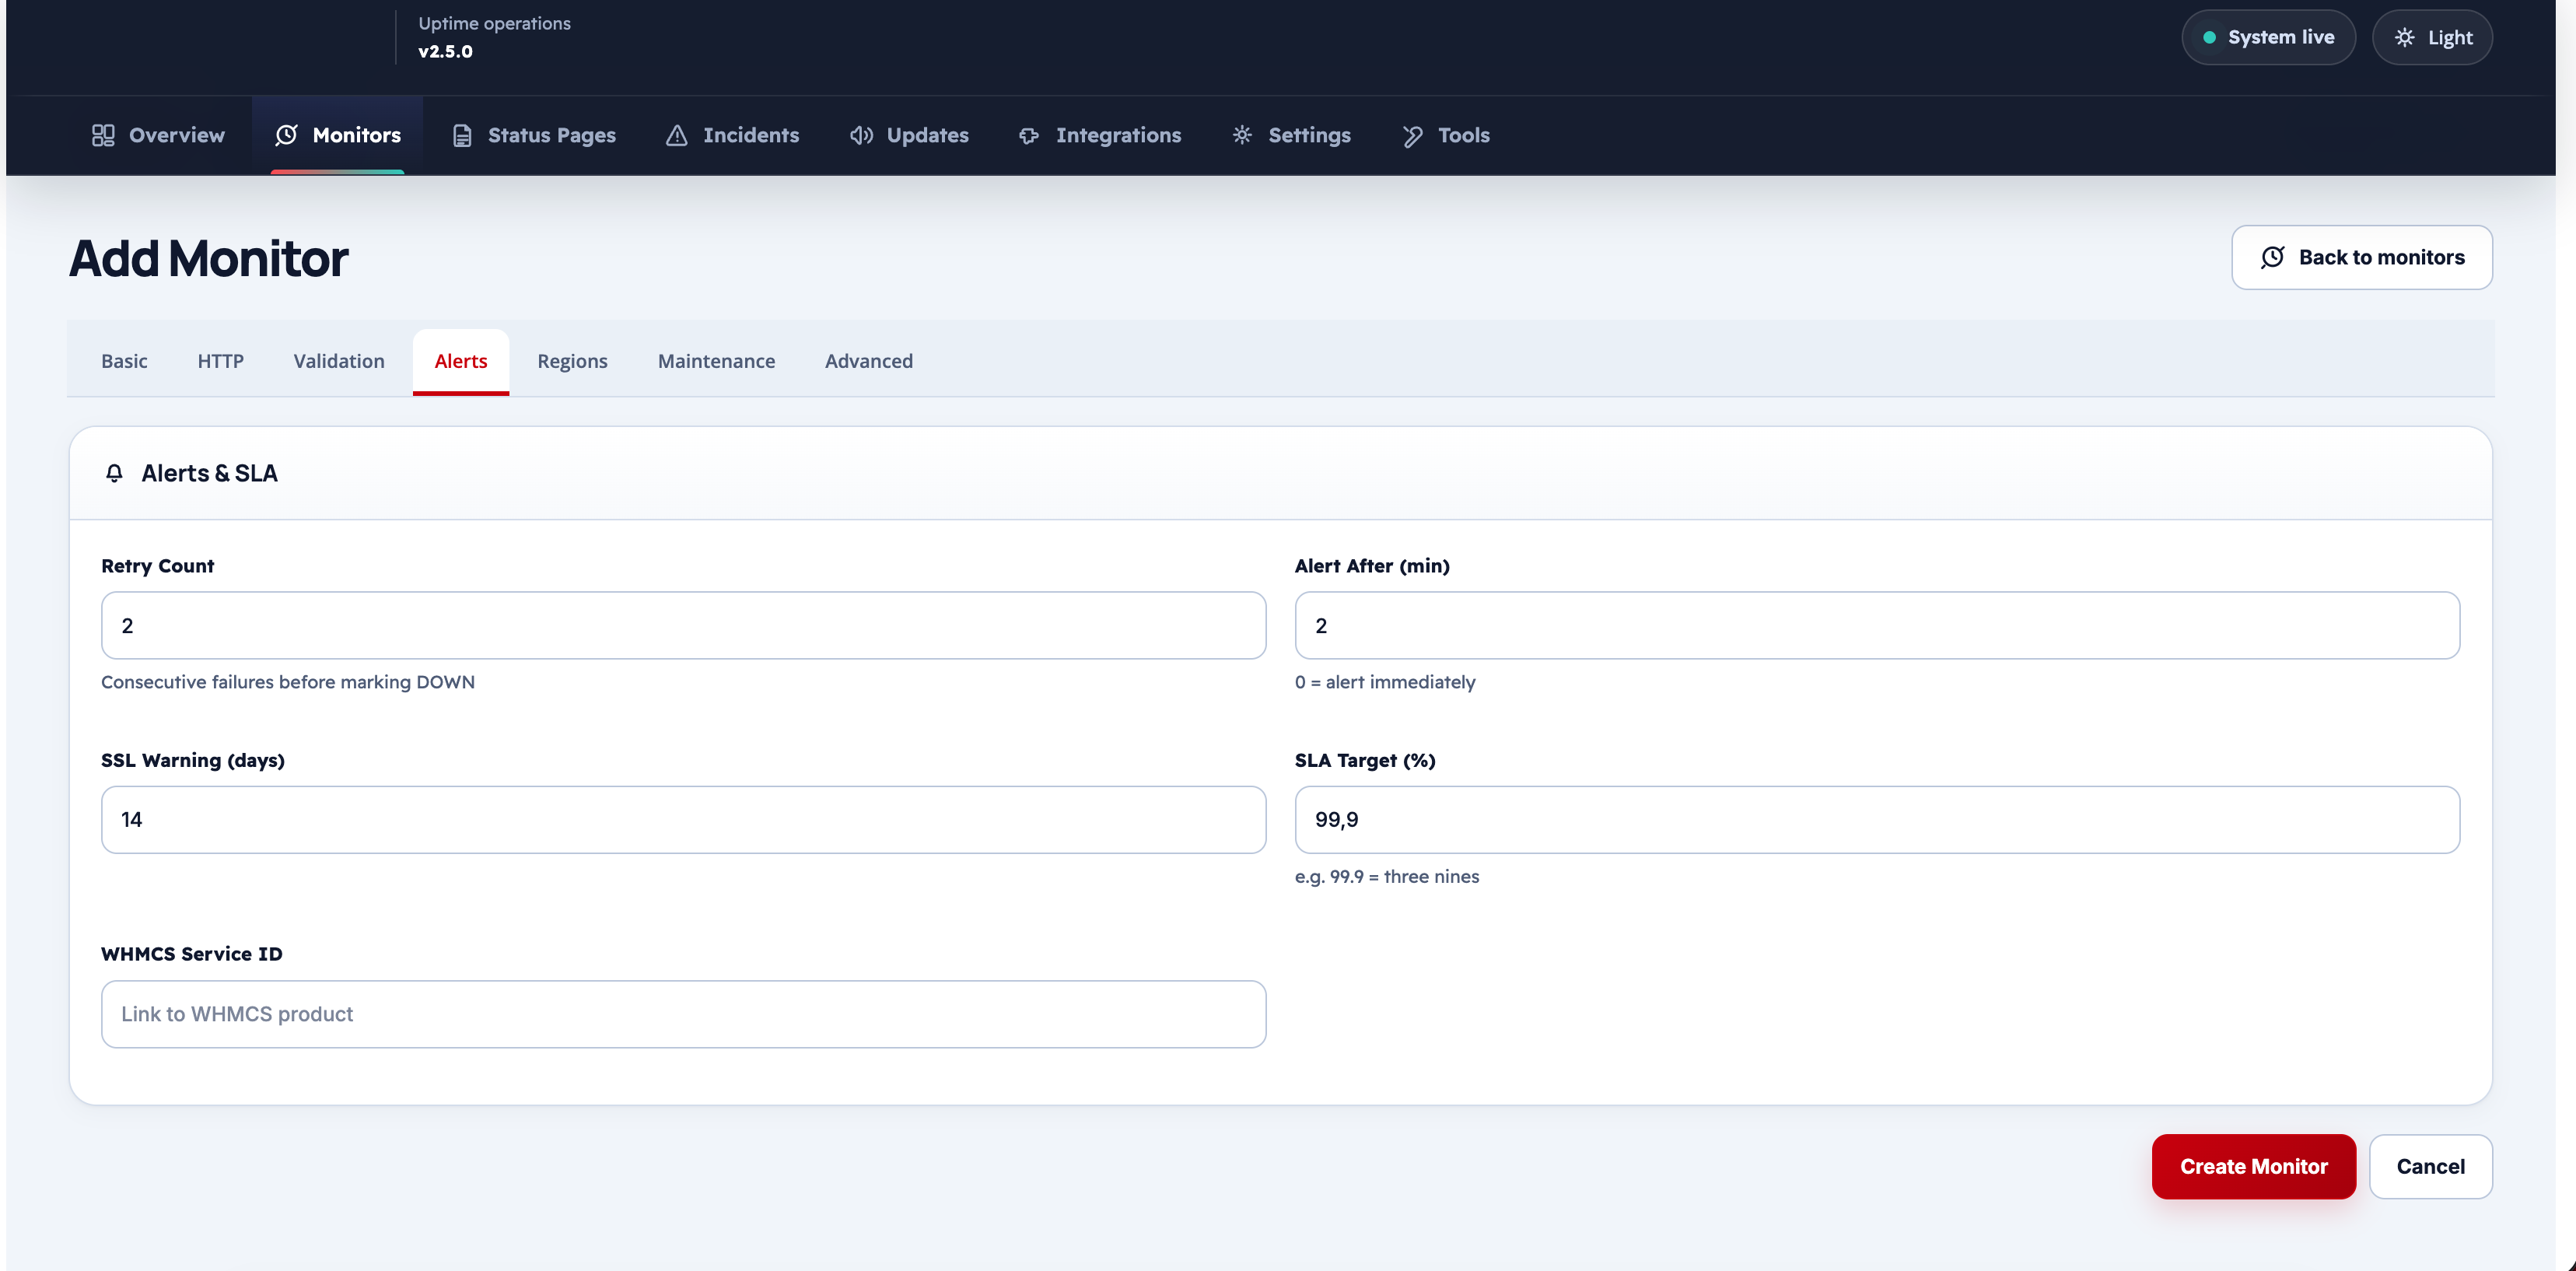
Task: Click the 'e.g. 99.9 = three nines' hint
Action: [x=1387, y=877]
